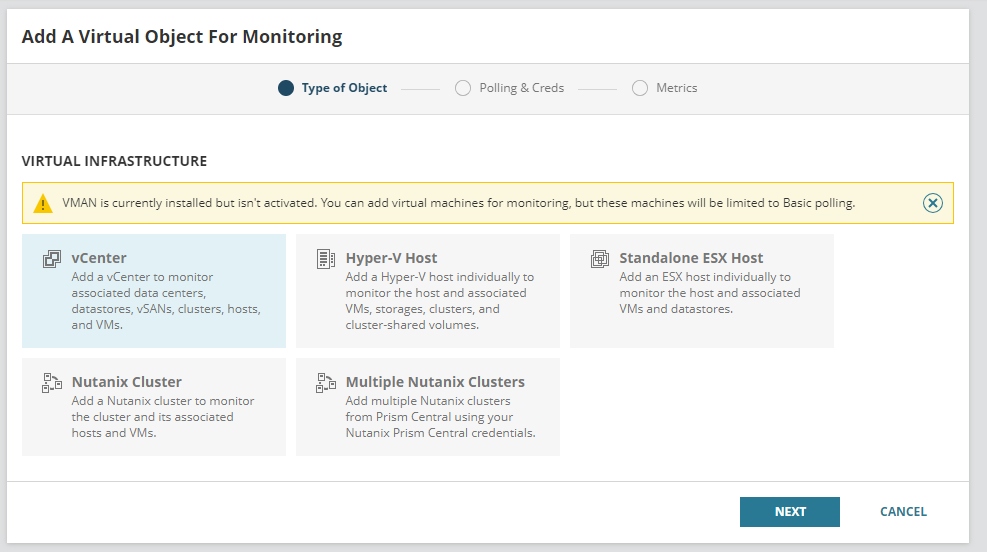The width and height of the screenshot is (987, 552).
Task: Click the ESX host description text
Action: [x=709, y=293]
